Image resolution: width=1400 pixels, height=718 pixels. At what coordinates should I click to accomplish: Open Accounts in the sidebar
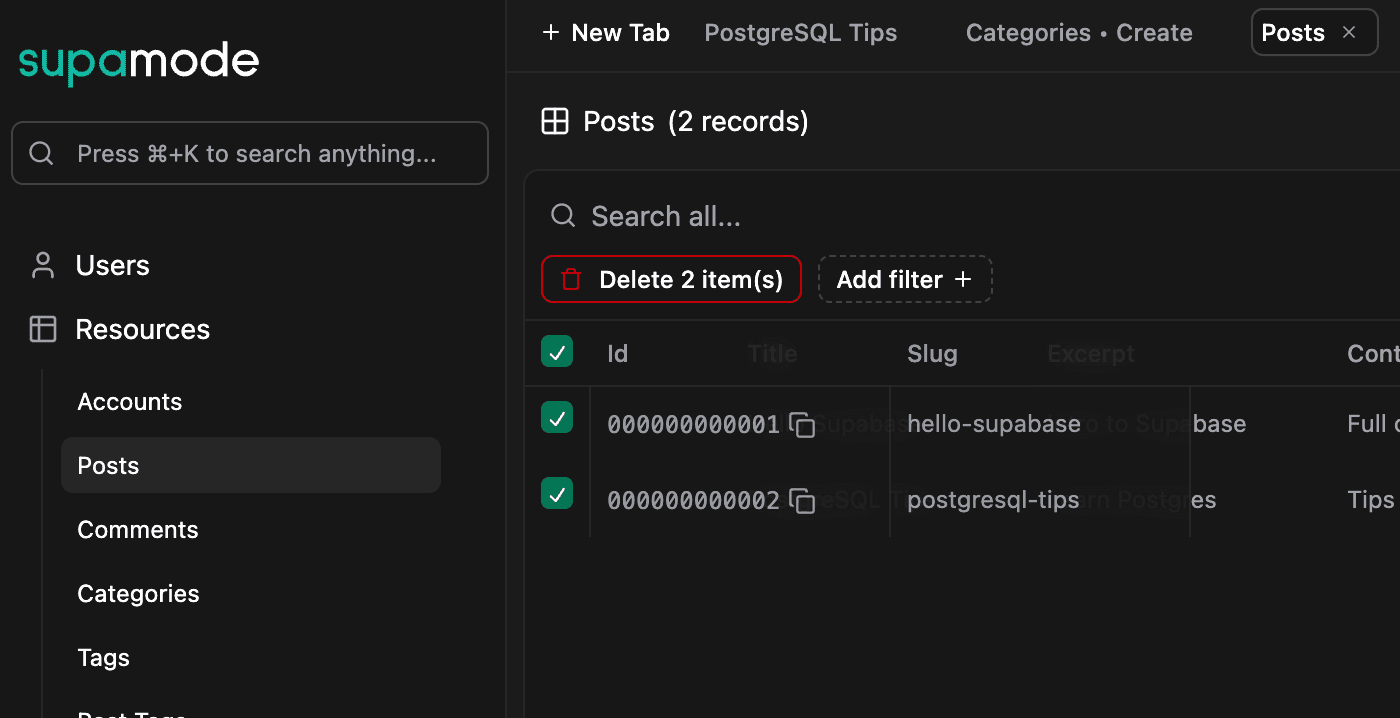(130, 402)
